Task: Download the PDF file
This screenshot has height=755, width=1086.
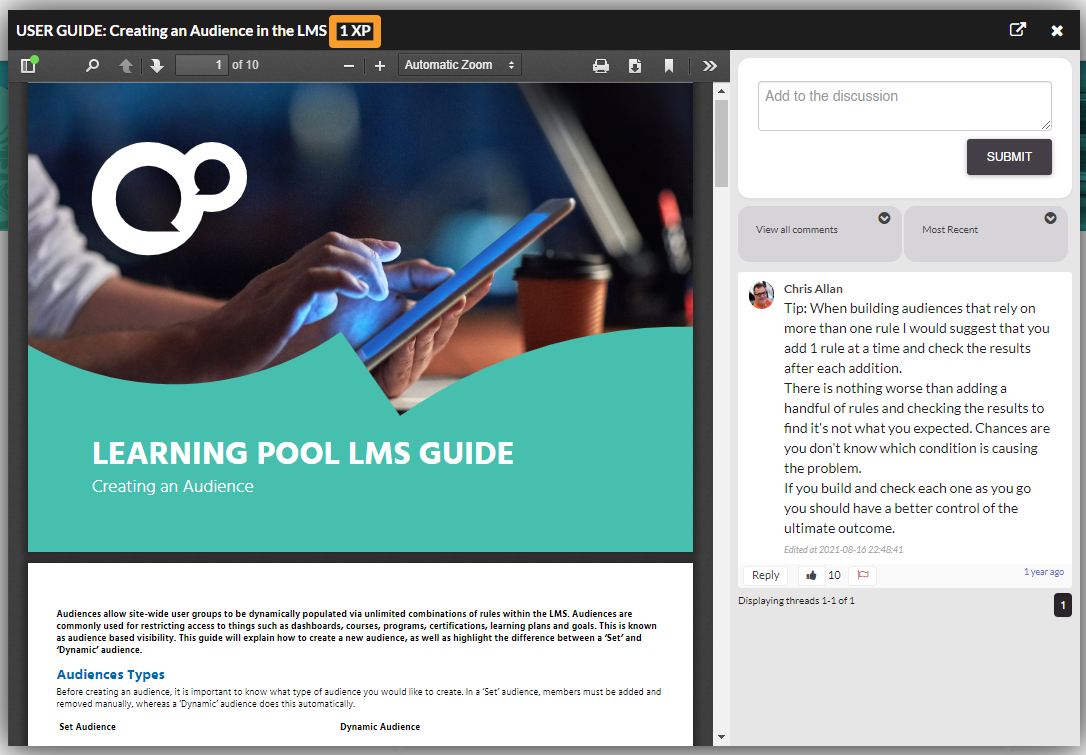Action: click(635, 66)
